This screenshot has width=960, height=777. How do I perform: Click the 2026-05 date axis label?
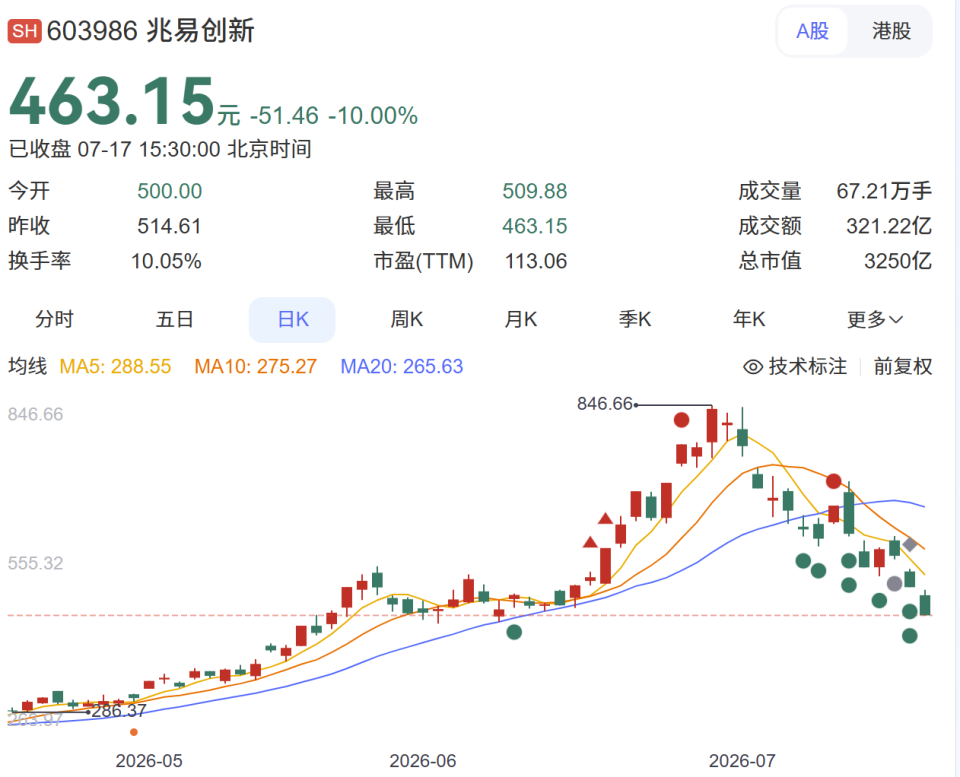[x=149, y=761]
